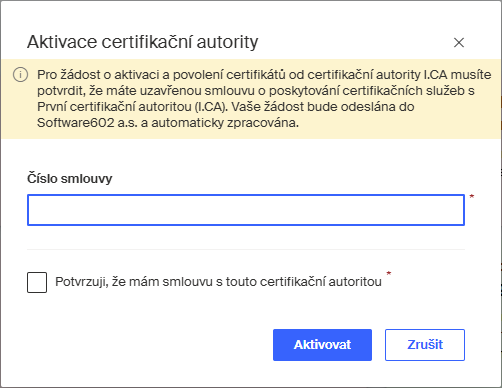Focus the contract number text box
The width and height of the screenshot is (502, 388).
click(x=246, y=210)
